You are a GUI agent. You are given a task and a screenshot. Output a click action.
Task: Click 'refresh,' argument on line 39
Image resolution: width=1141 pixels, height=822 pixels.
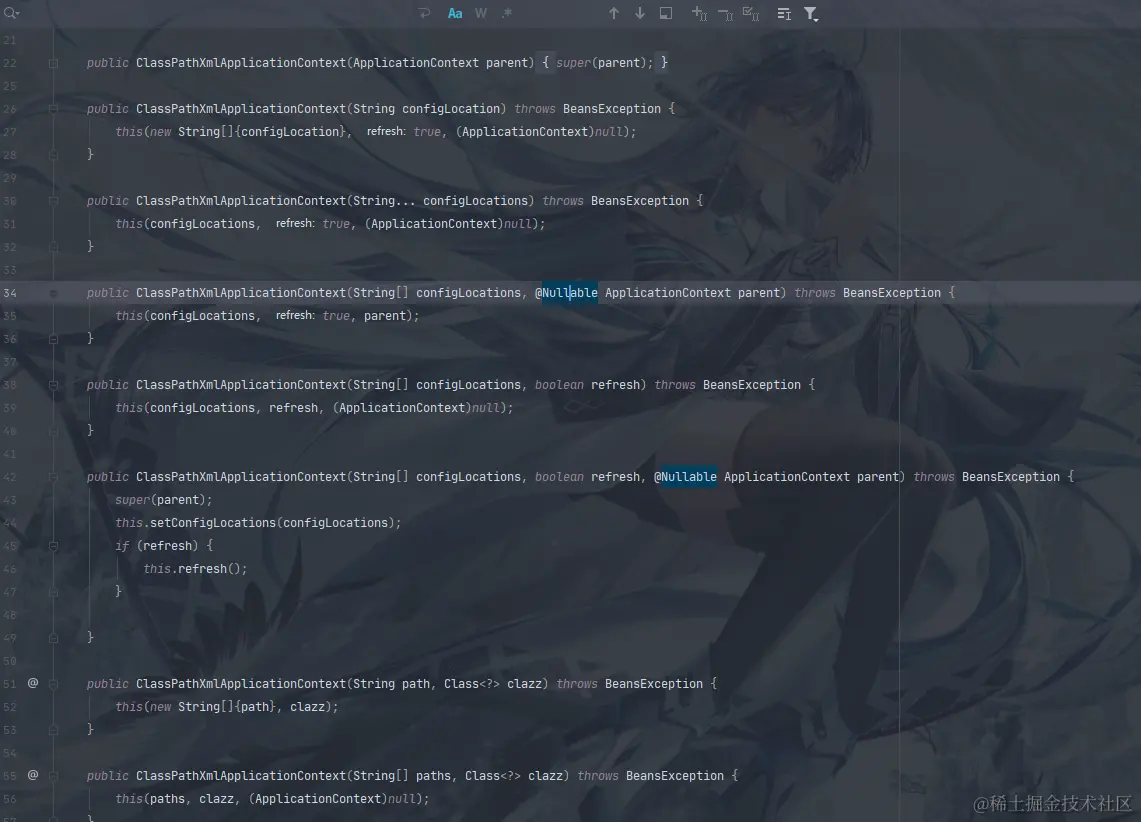tap(297, 408)
